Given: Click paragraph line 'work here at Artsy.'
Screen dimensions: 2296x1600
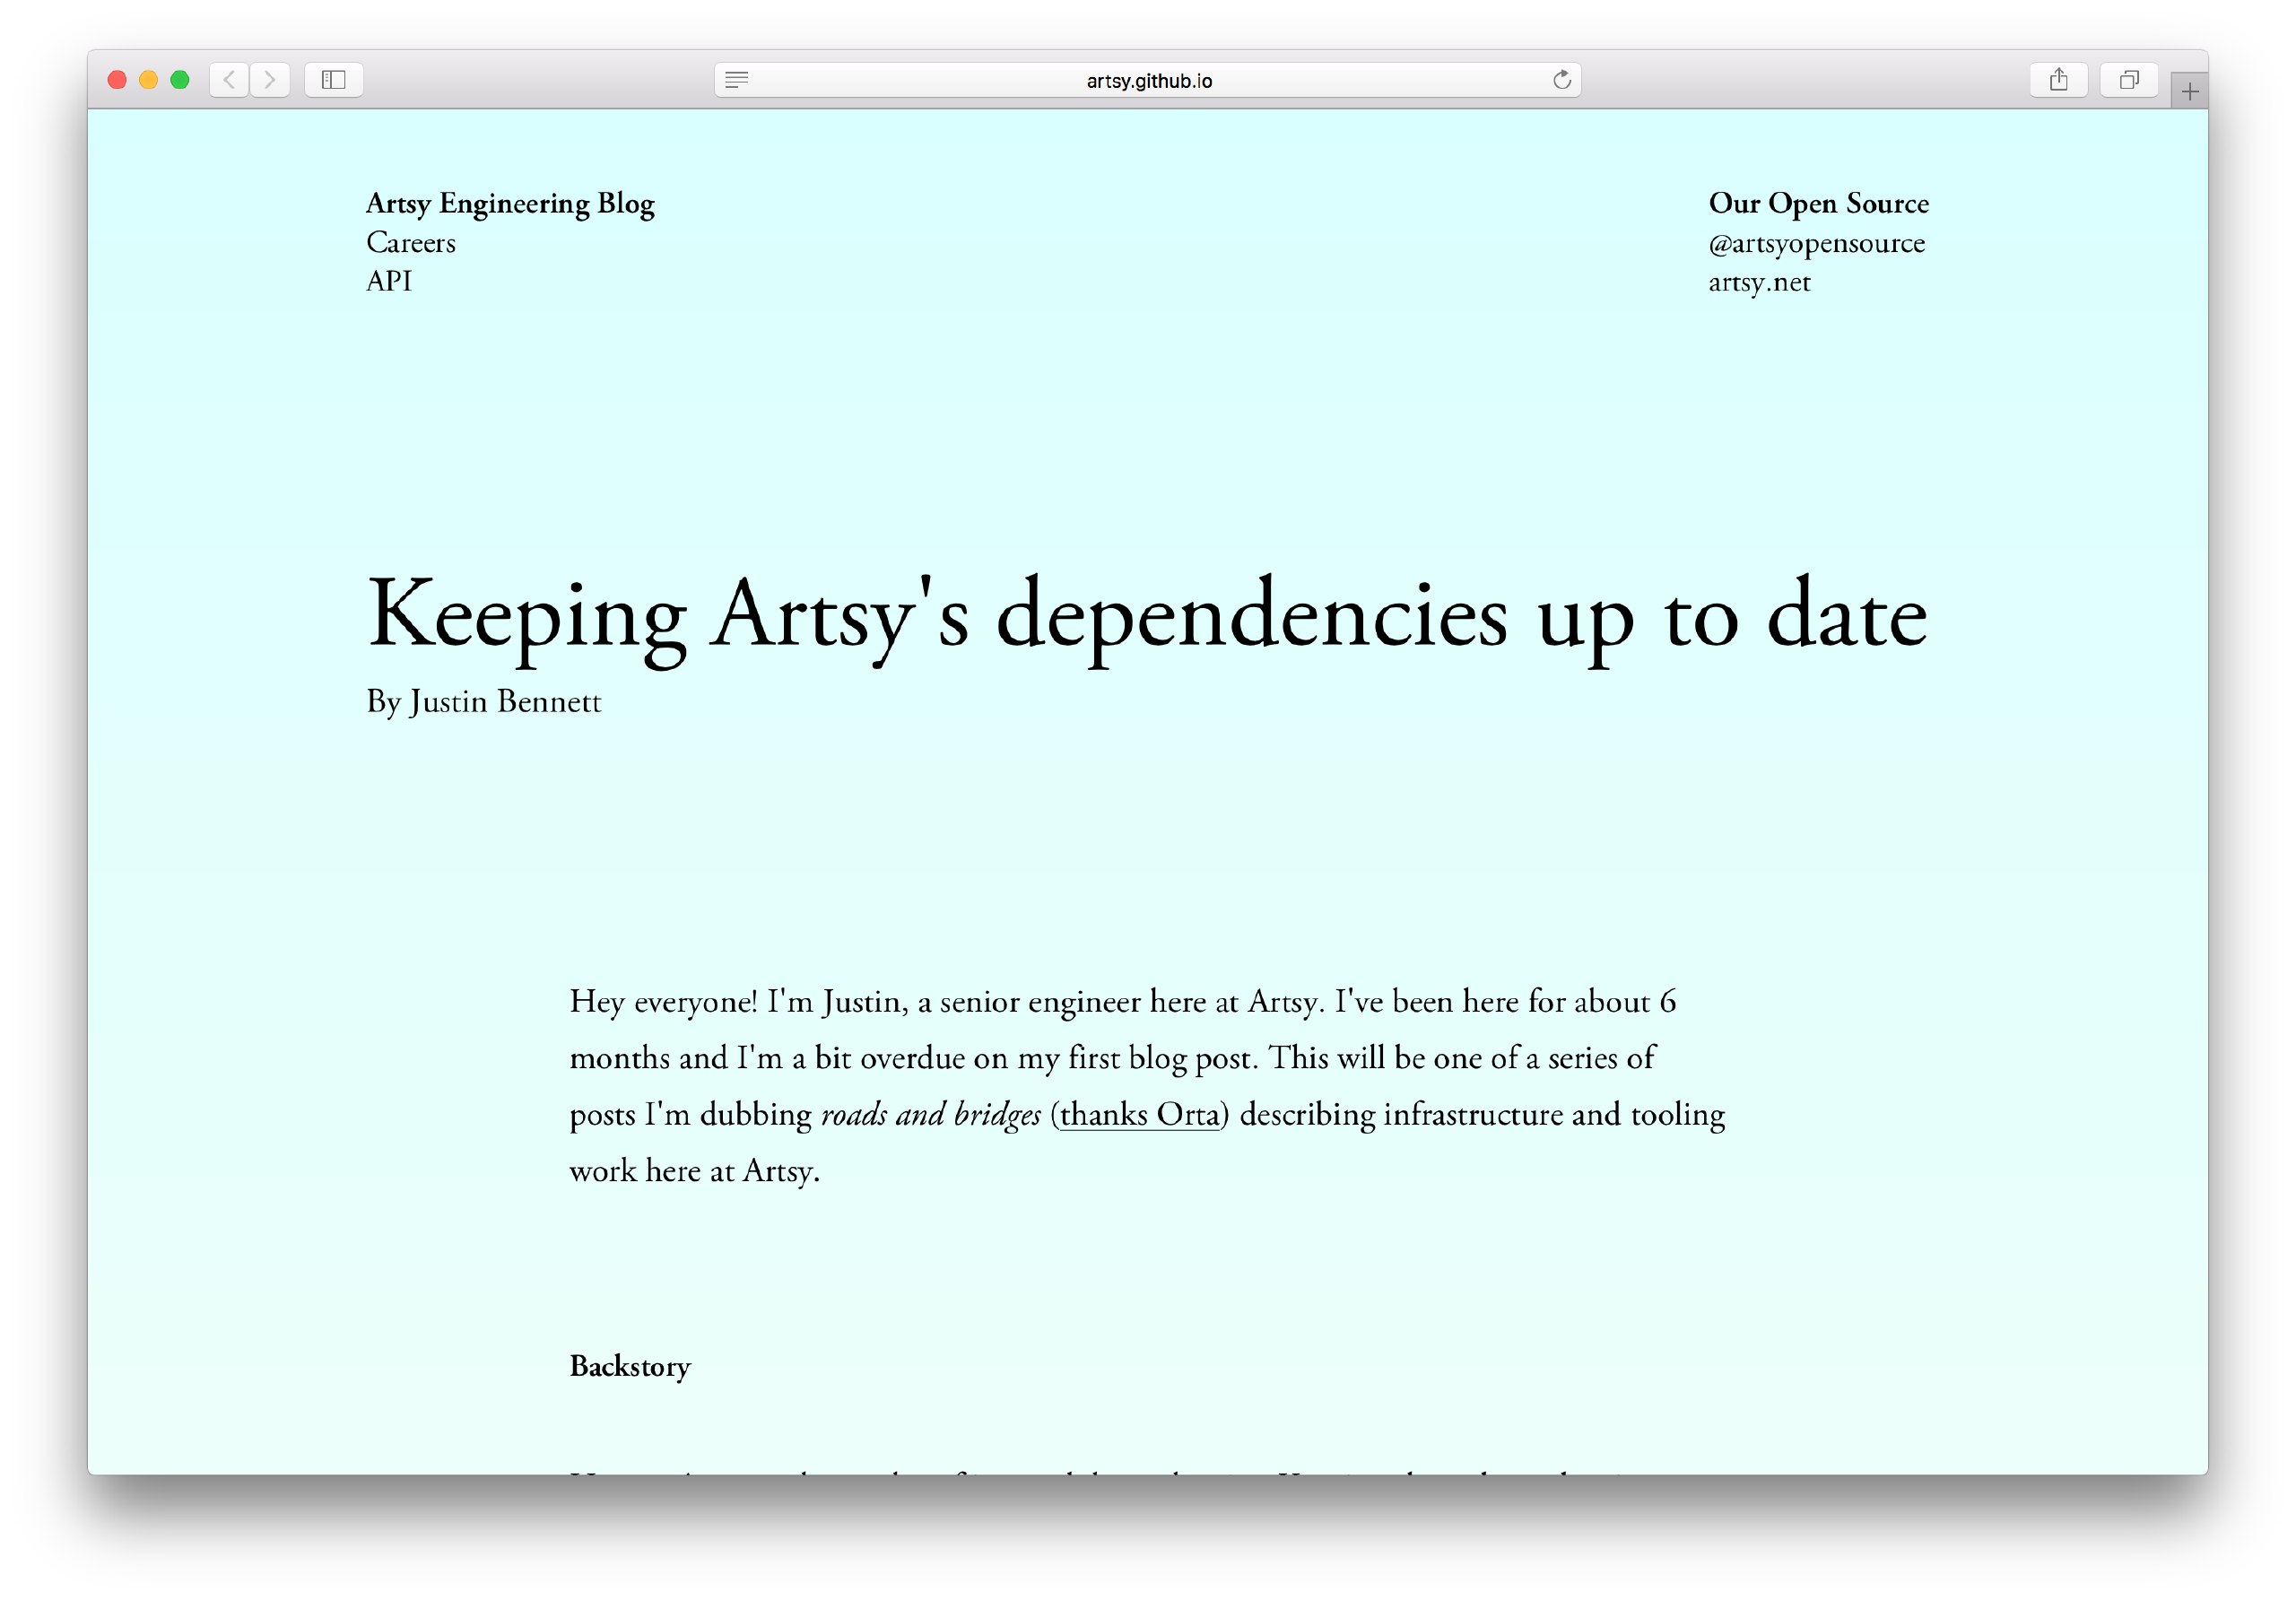Looking at the screenshot, I should tap(694, 1171).
